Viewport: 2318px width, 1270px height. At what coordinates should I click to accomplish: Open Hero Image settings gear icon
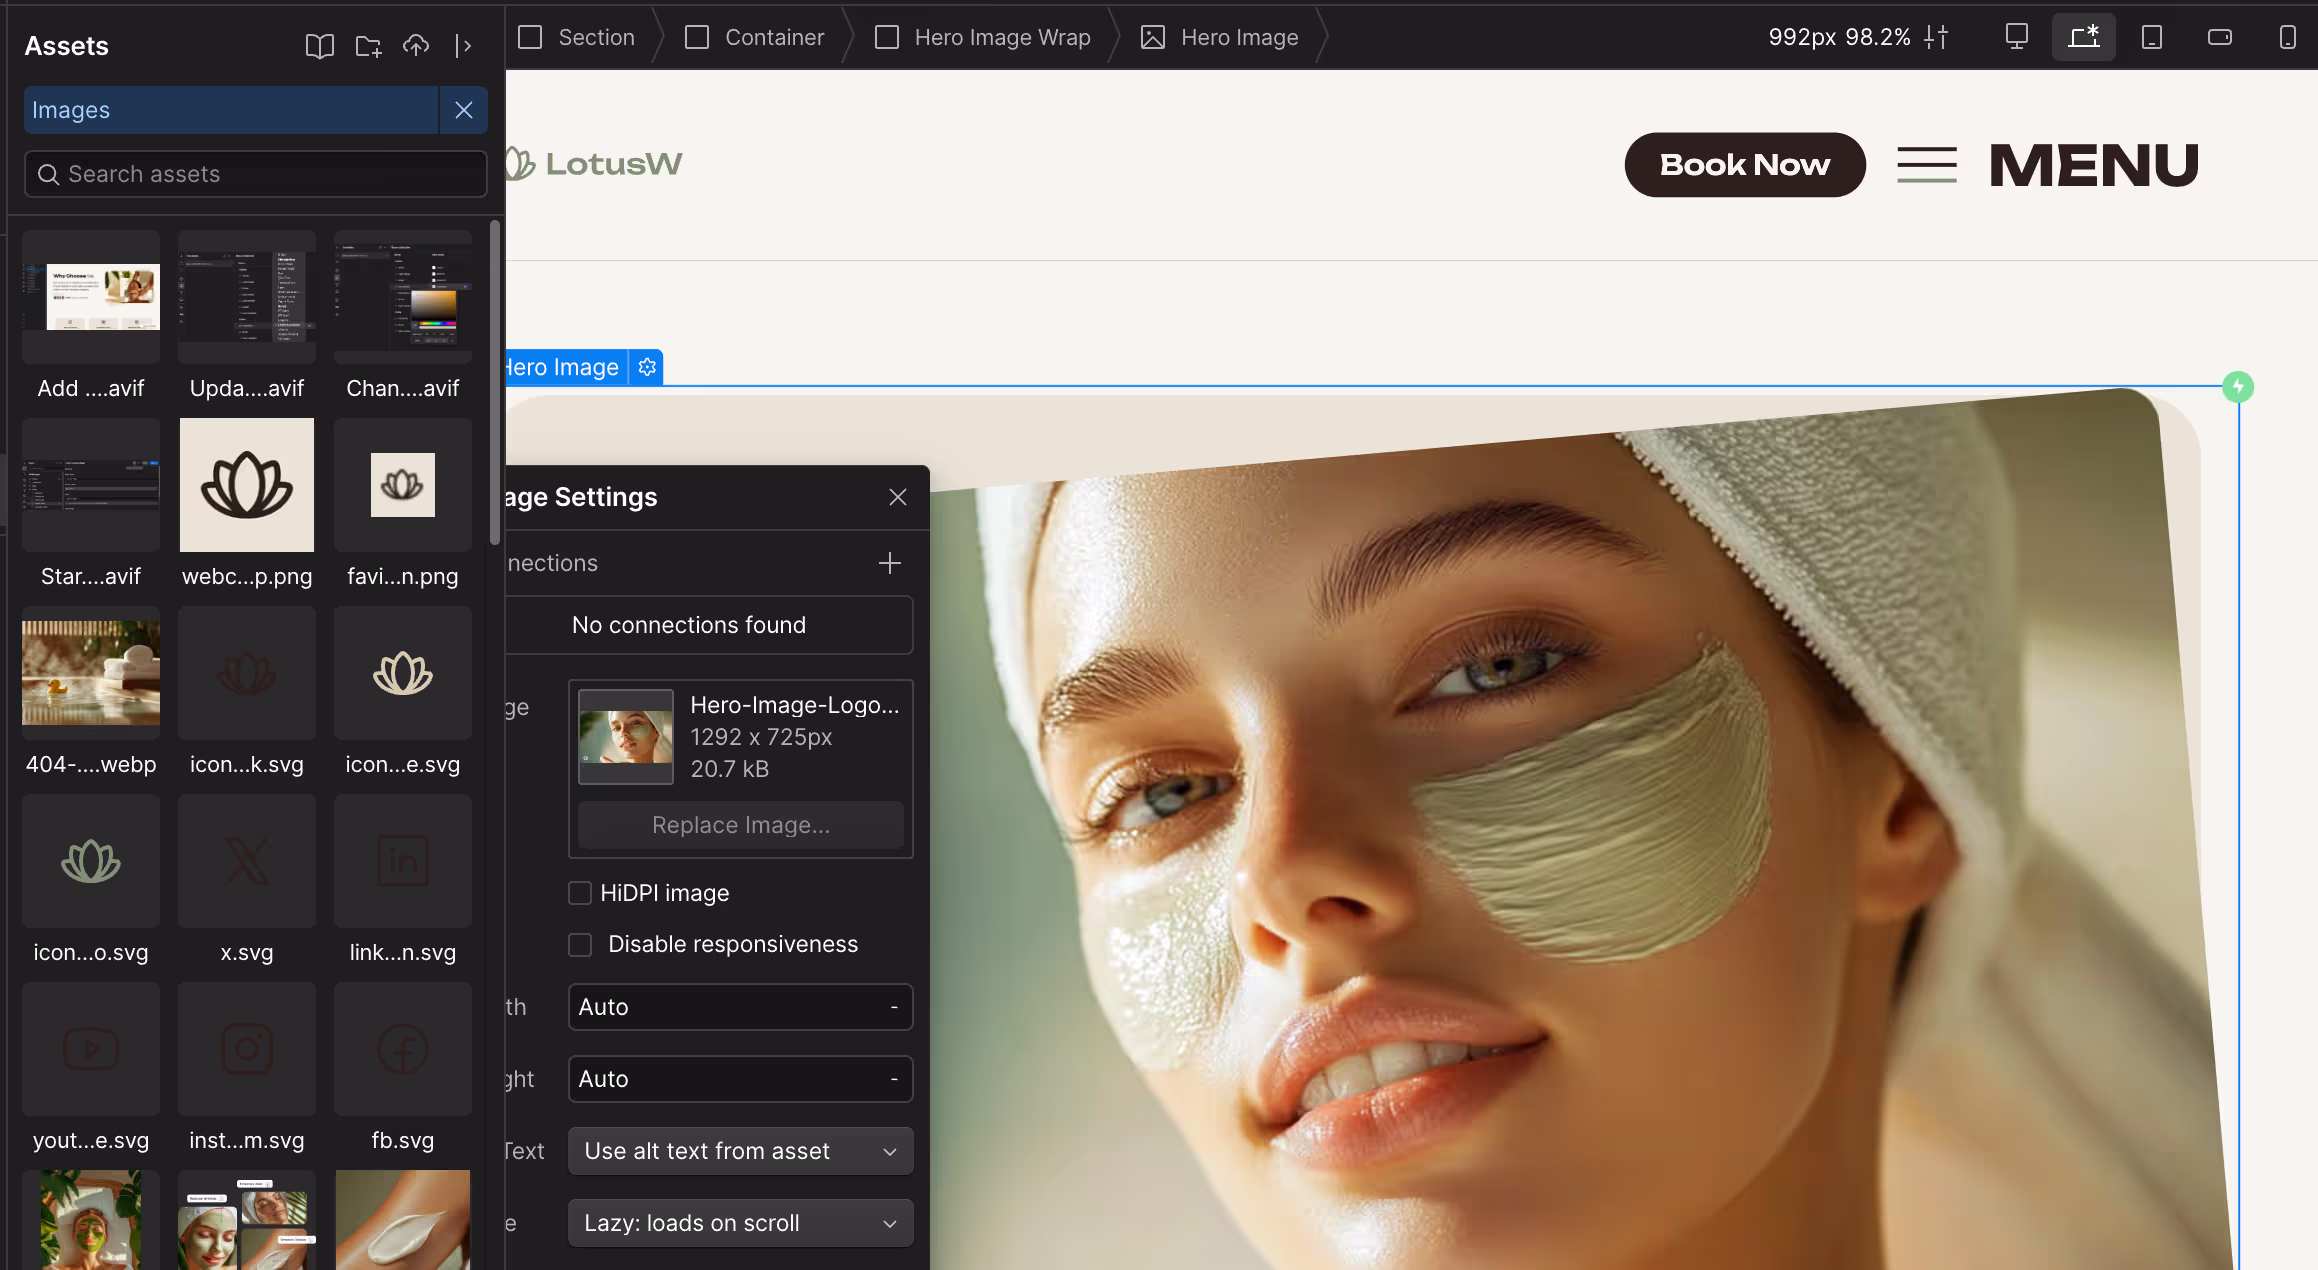point(647,367)
